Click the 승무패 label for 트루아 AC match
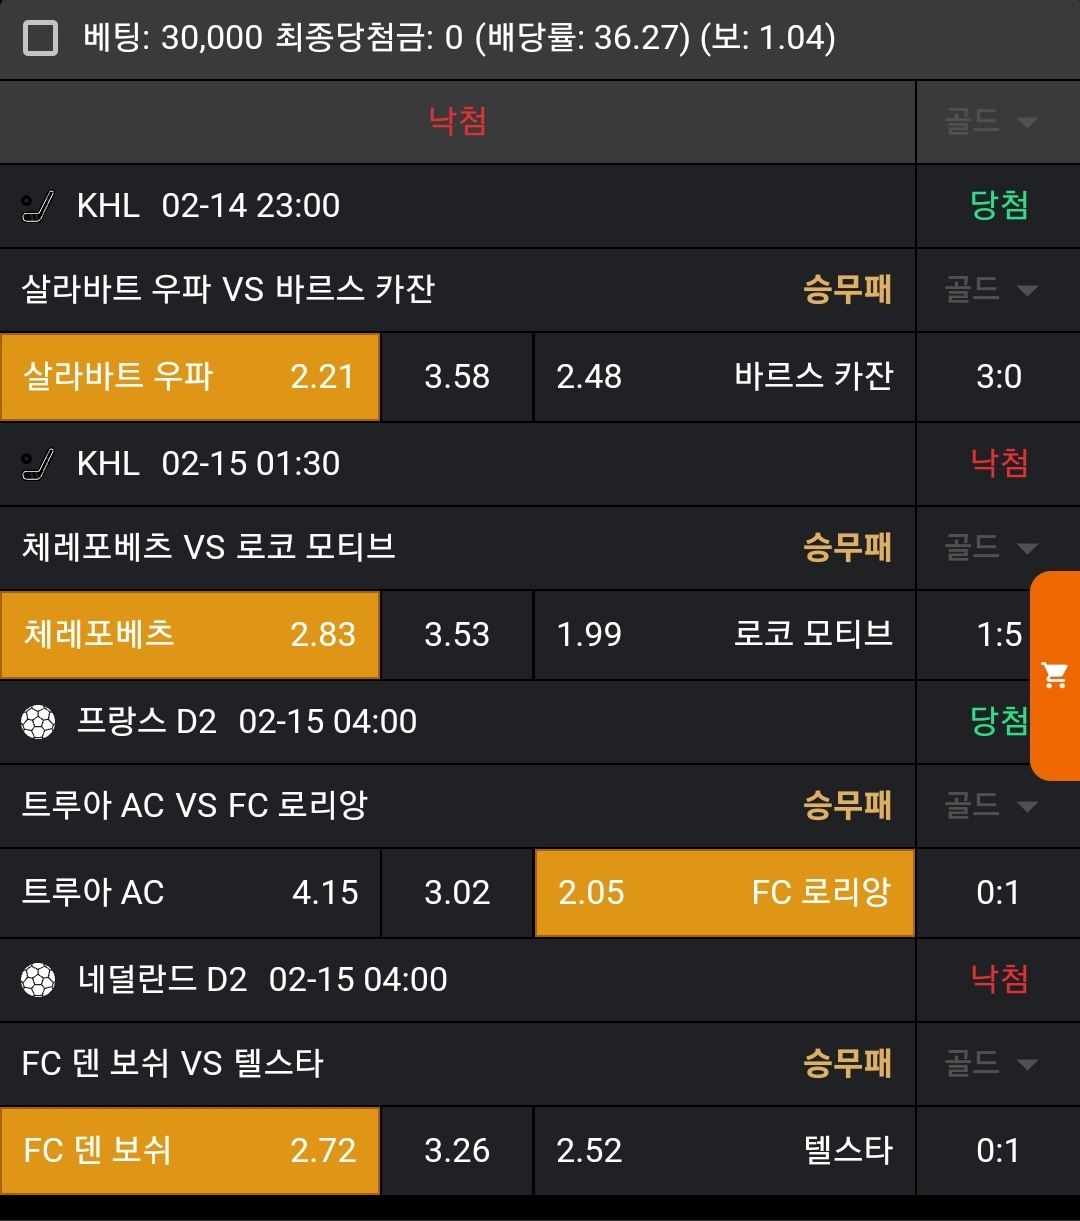The width and height of the screenshot is (1080, 1221). tap(847, 806)
